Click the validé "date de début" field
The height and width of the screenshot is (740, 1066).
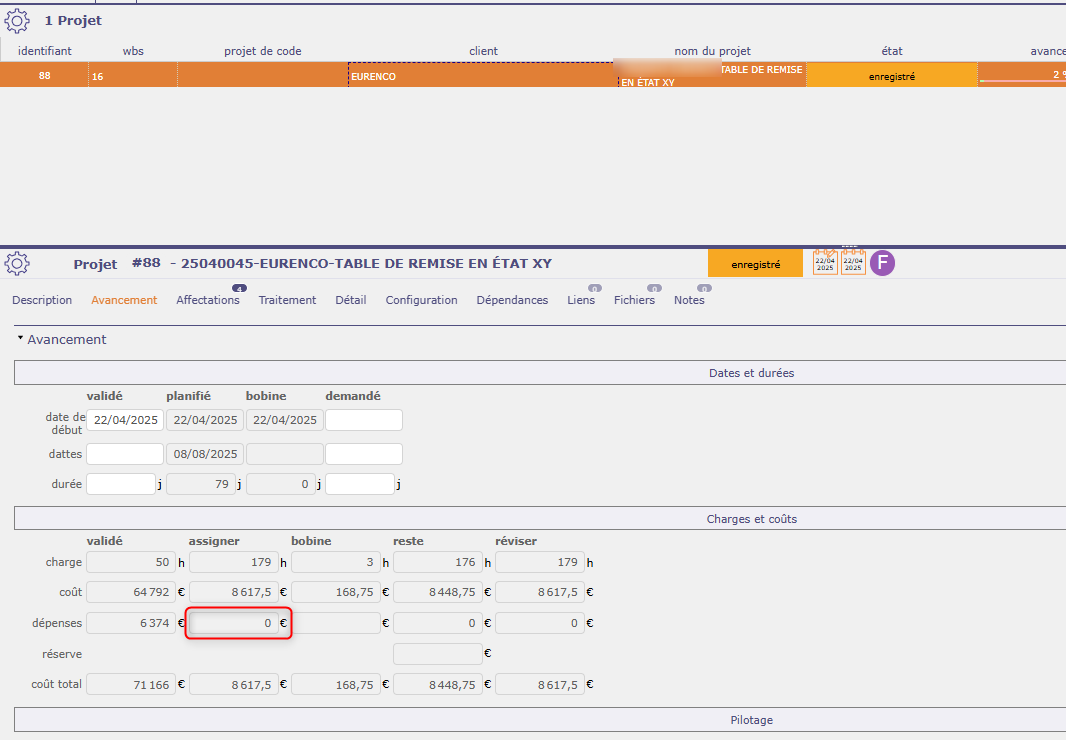click(124, 420)
